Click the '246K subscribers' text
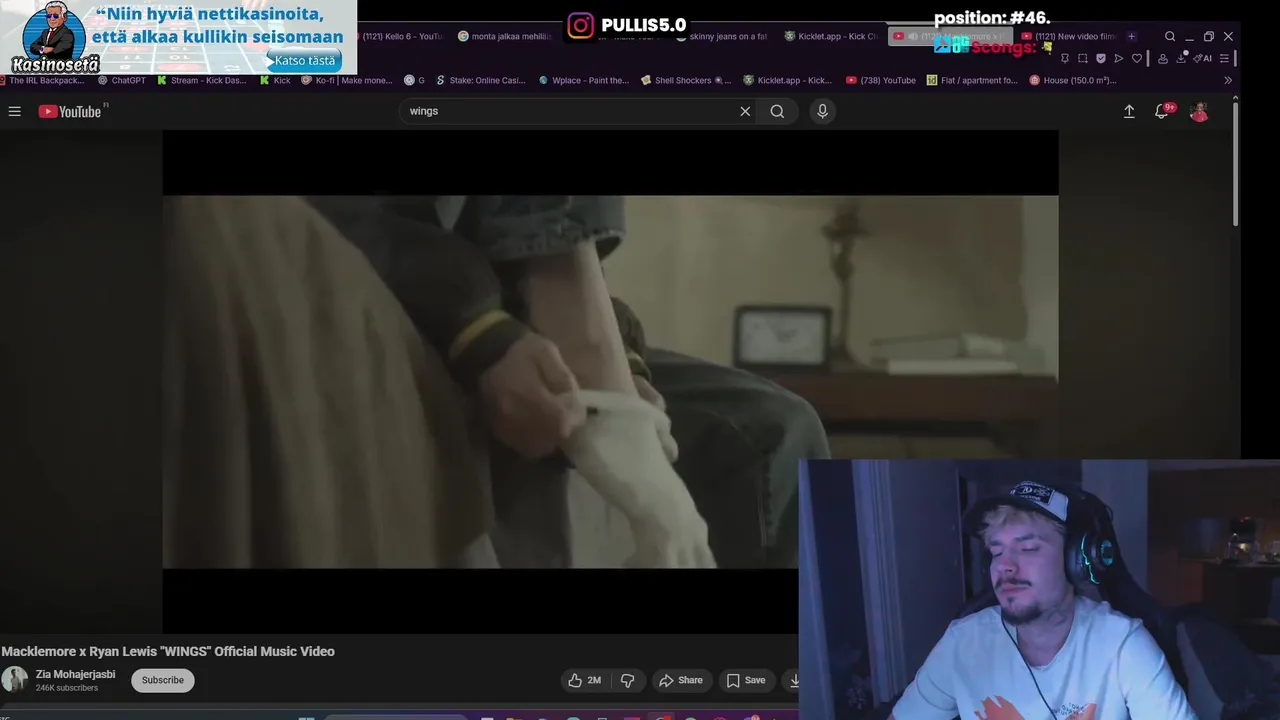The width and height of the screenshot is (1280, 720). [x=67, y=688]
